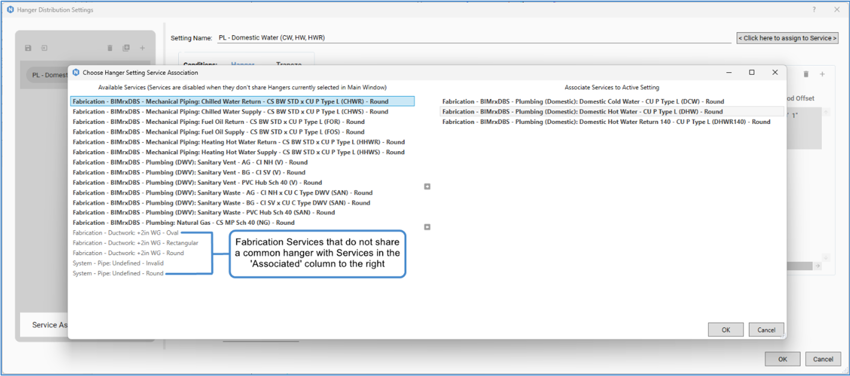Select Heating Hot Water Return (HHWR) service row
Viewport: 850px width, 376px height.
[x=242, y=142]
